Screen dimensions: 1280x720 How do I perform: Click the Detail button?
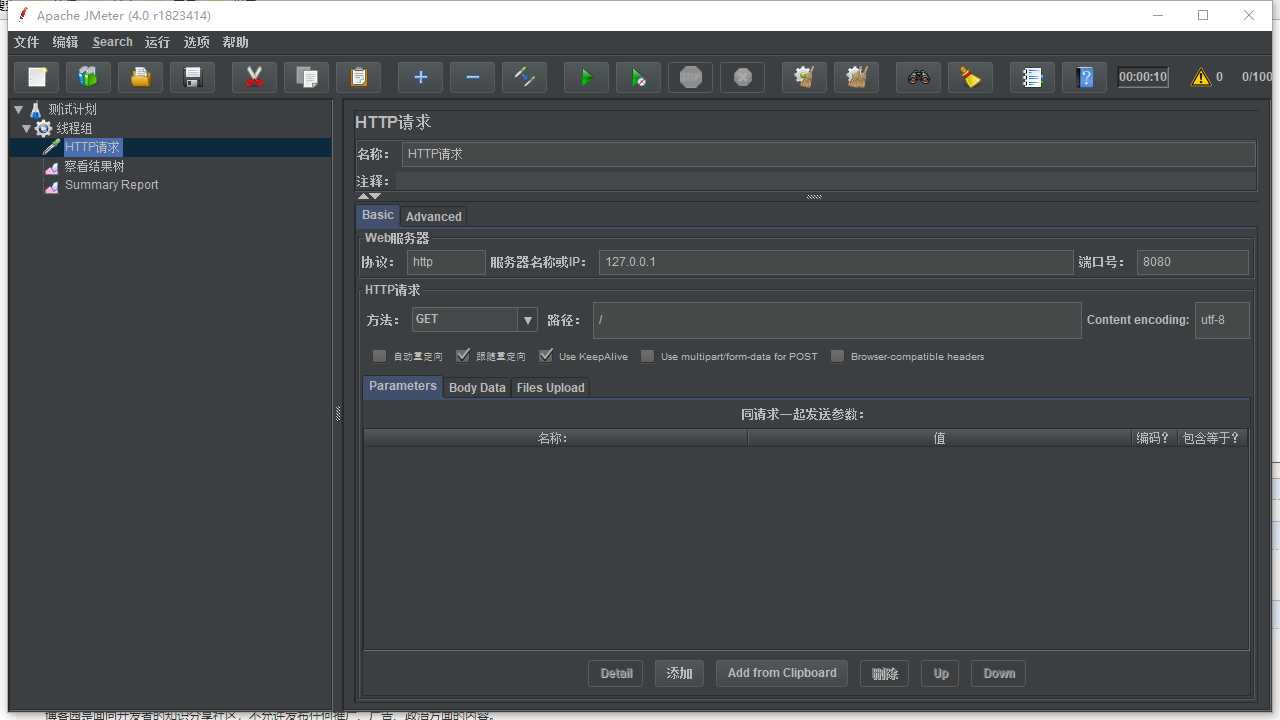click(x=616, y=673)
